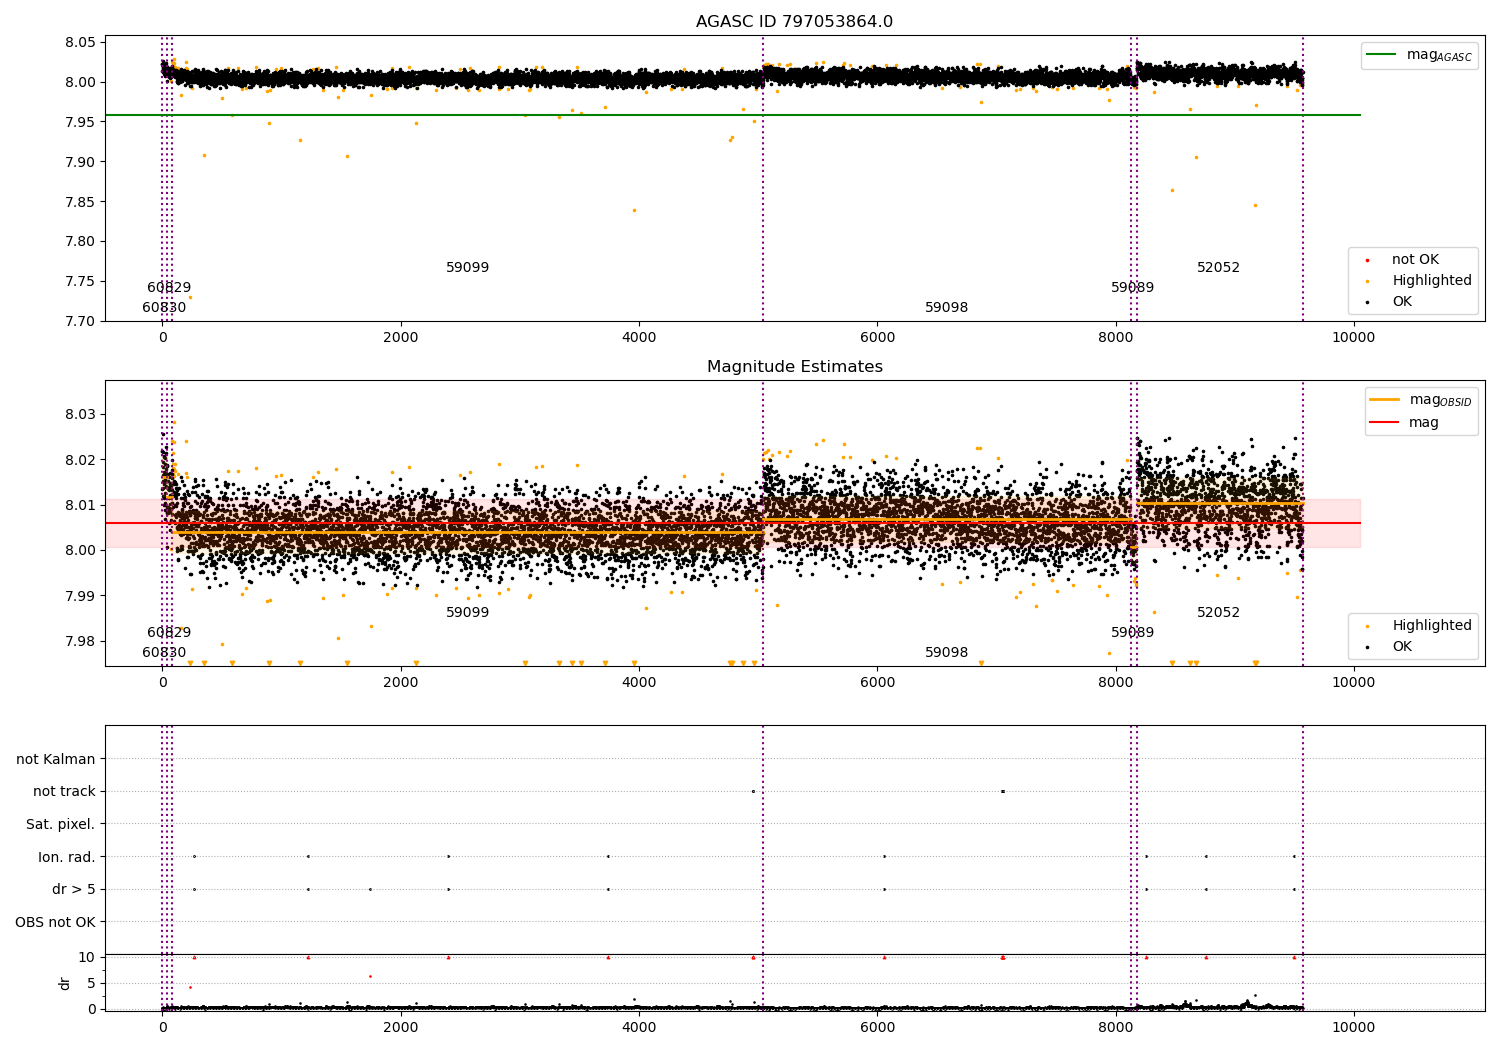Click the "7.98" y-tick in middle plot
The image size is (1500, 1050).
[x=81, y=641]
